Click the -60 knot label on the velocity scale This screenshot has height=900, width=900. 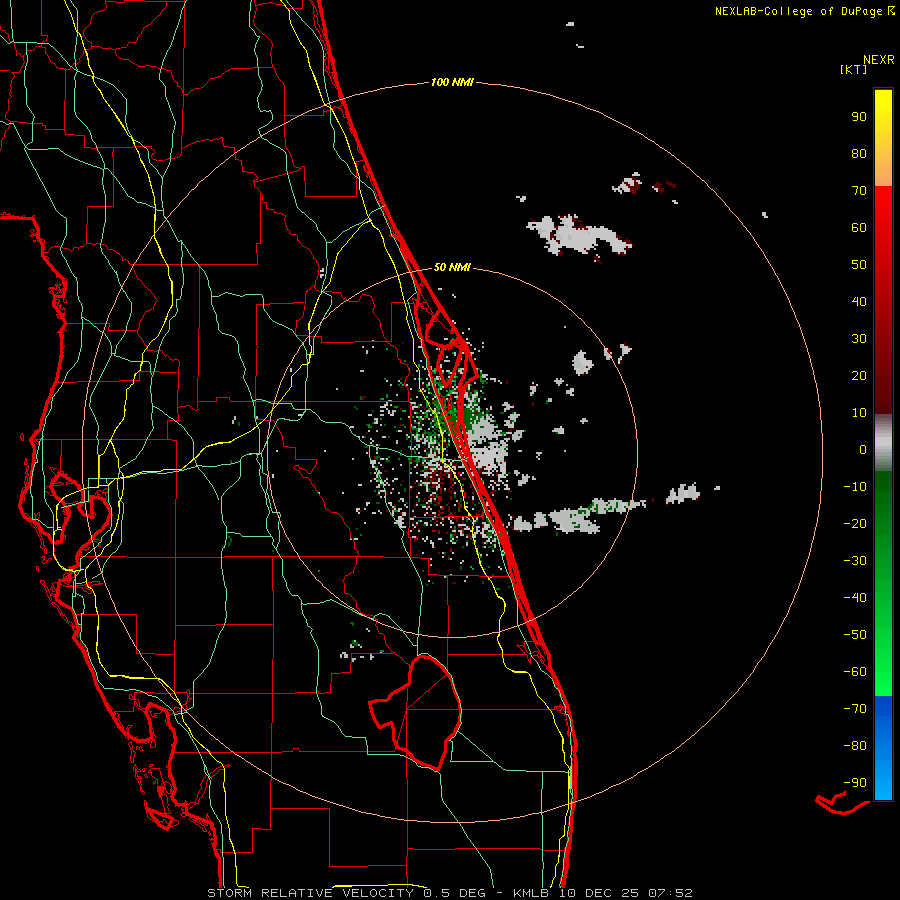(855, 672)
